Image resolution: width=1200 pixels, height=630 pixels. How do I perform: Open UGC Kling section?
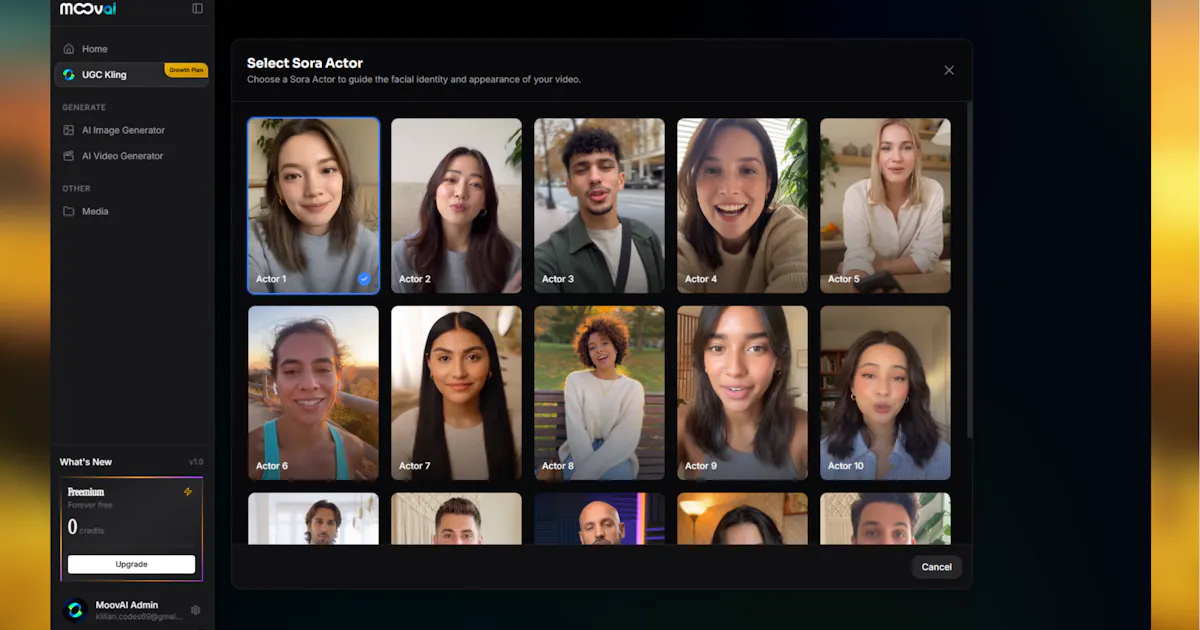click(132, 75)
